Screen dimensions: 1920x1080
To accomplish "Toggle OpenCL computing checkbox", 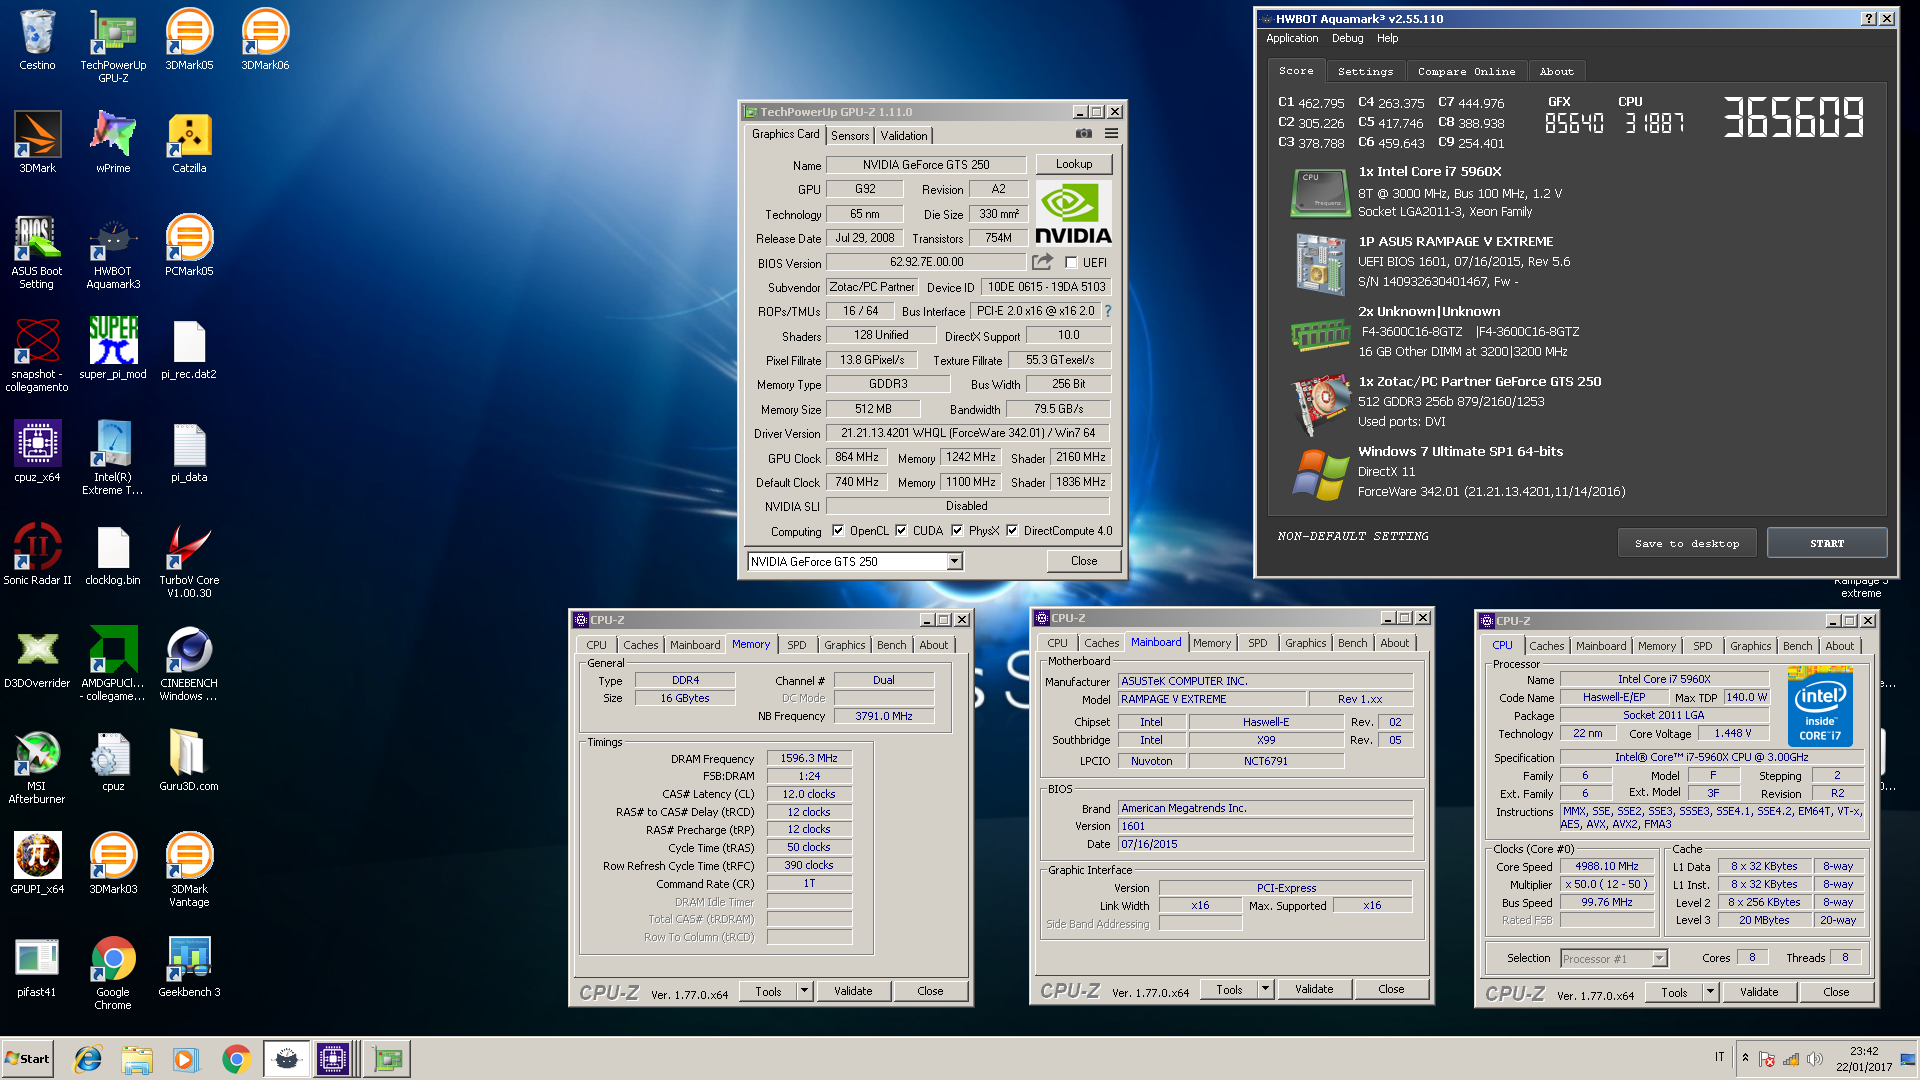I will pos(838,531).
